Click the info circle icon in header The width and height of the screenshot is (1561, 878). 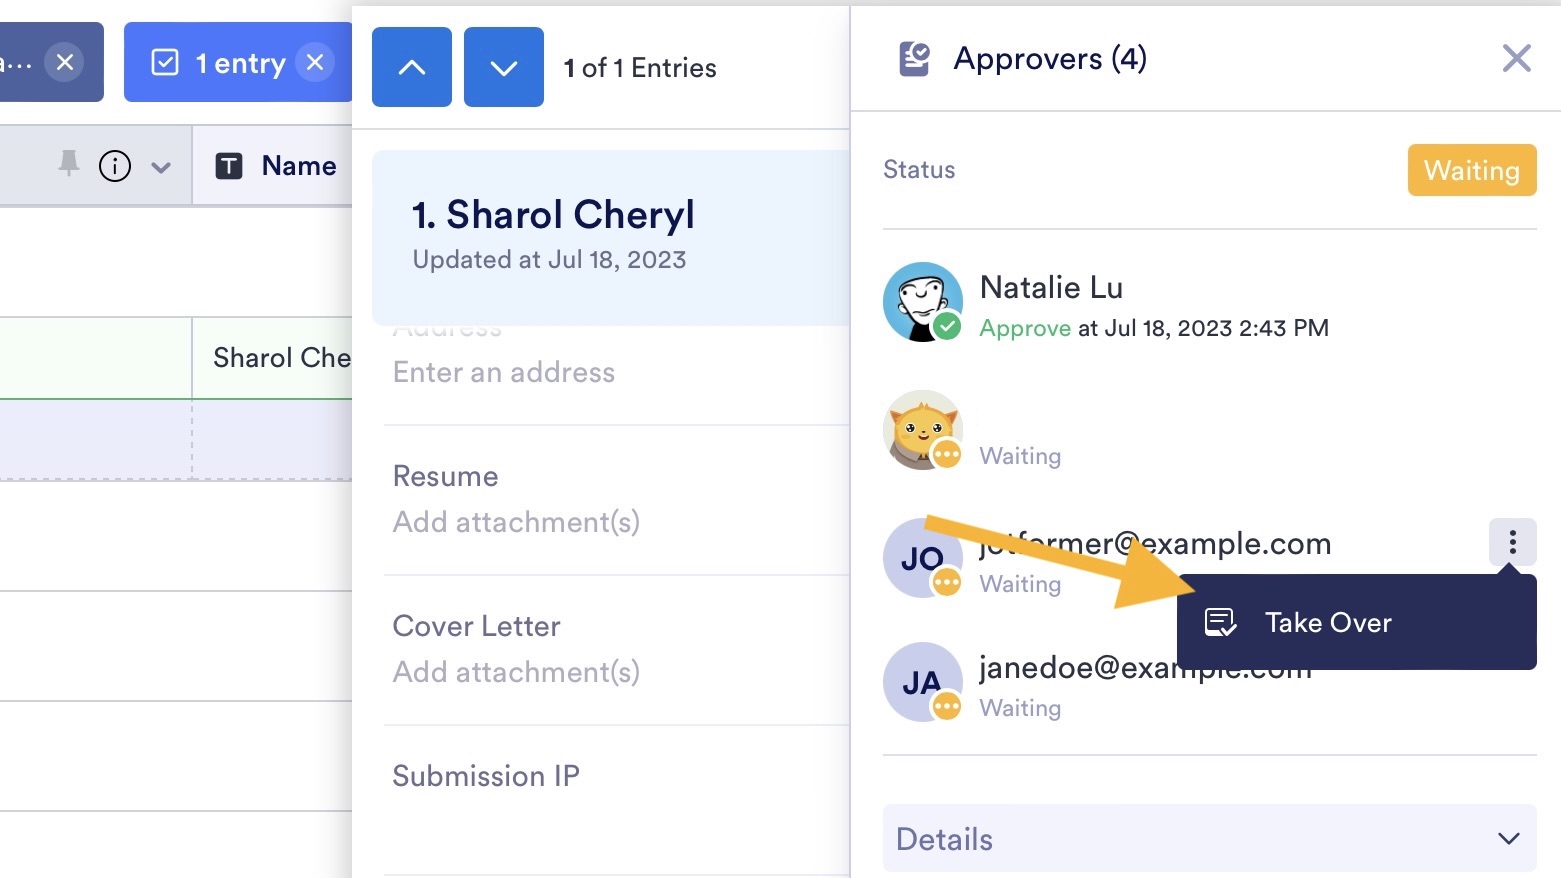(115, 166)
